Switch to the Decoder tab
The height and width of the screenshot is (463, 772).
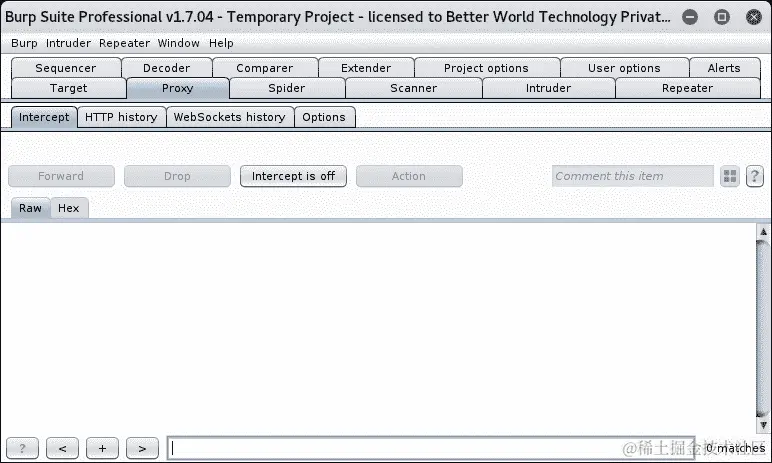(166, 68)
